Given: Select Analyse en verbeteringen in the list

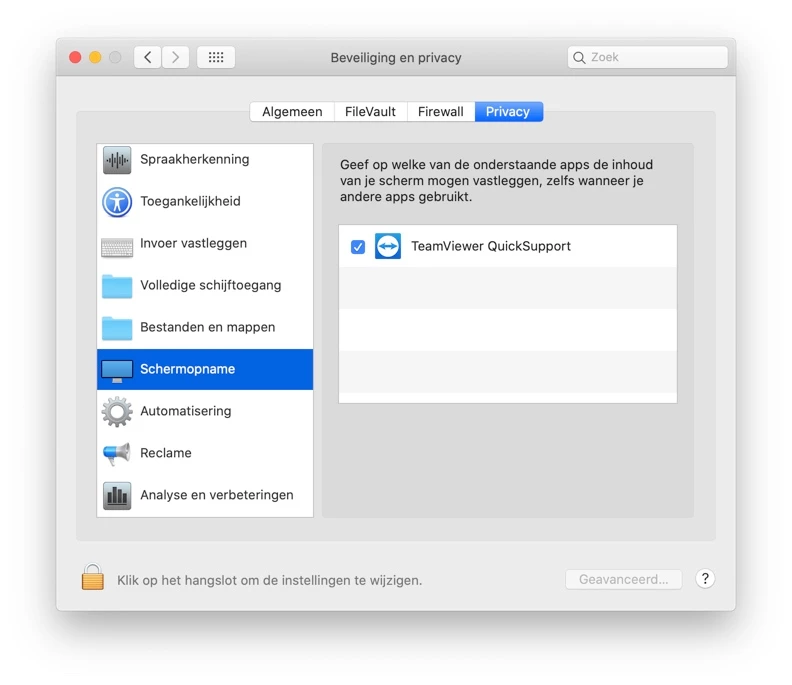Looking at the screenshot, I should tap(205, 495).
